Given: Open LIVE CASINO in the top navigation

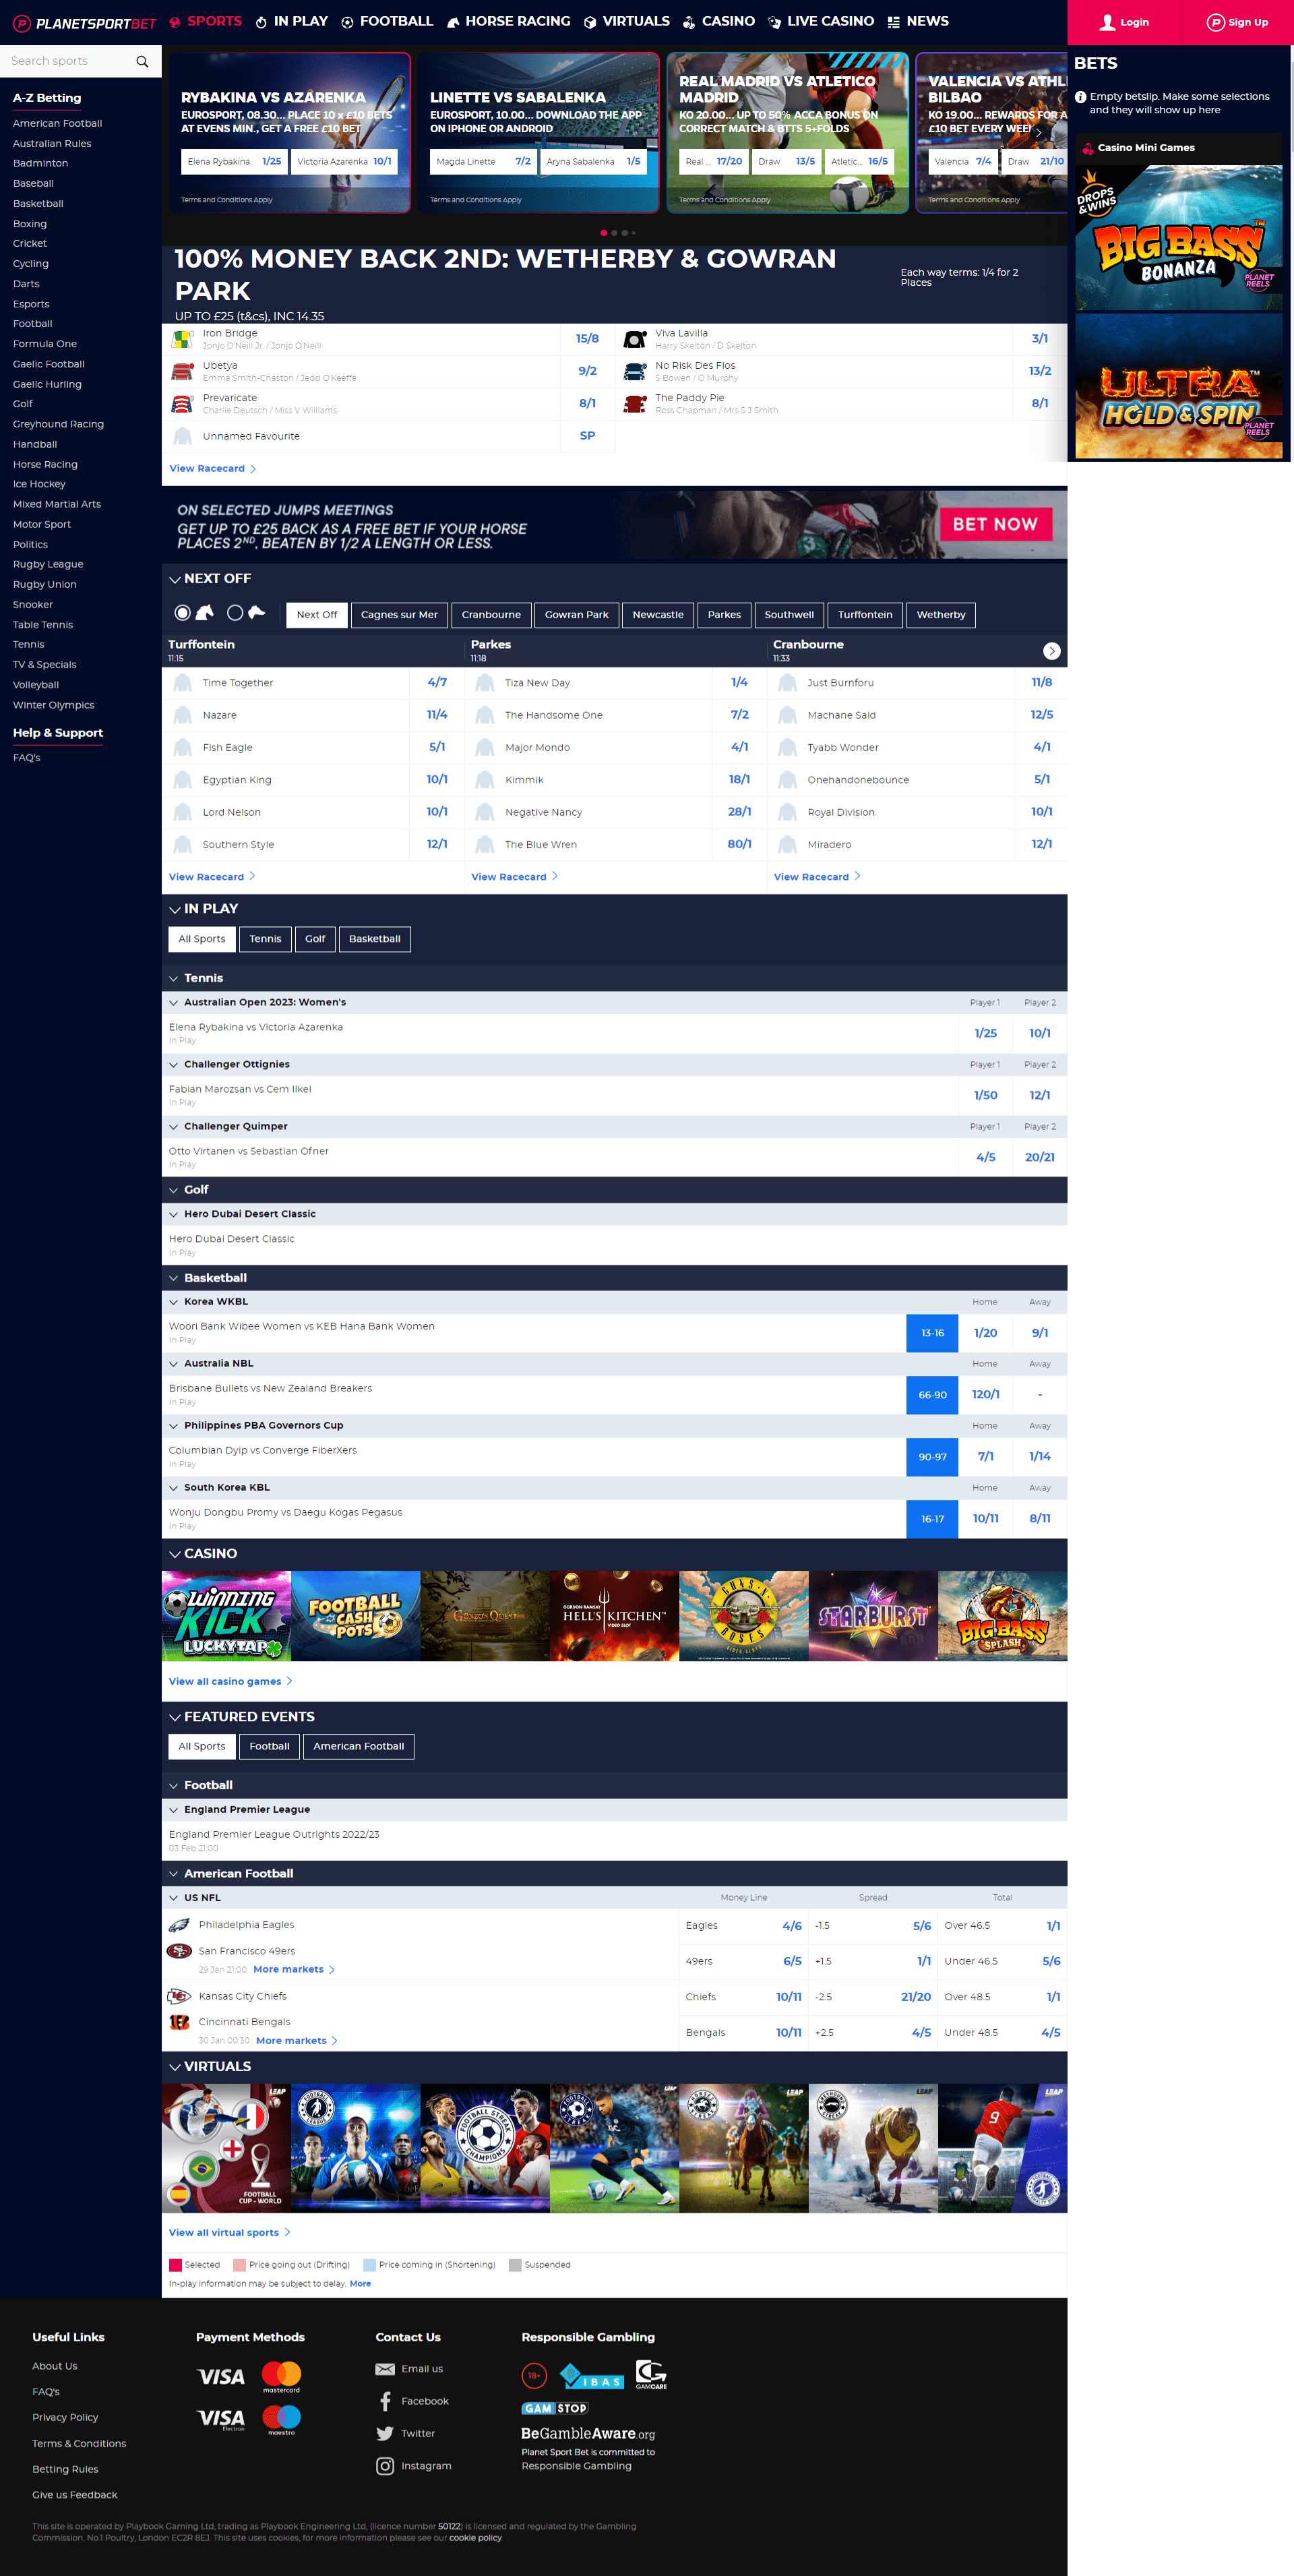Looking at the screenshot, I should [x=821, y=21].
